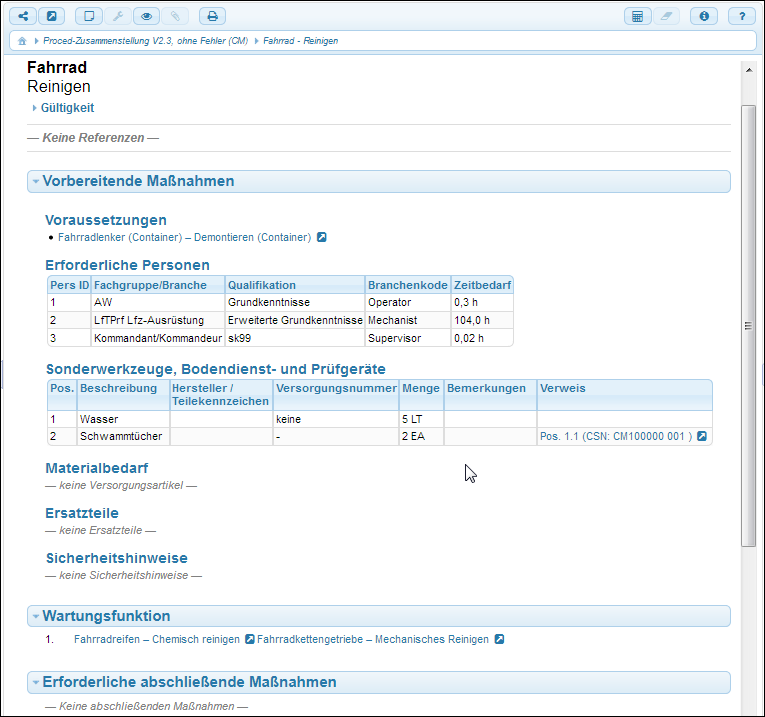The image size is (765, 717).
Task: Click the Branchenkode column header
Action: [408, 285]
